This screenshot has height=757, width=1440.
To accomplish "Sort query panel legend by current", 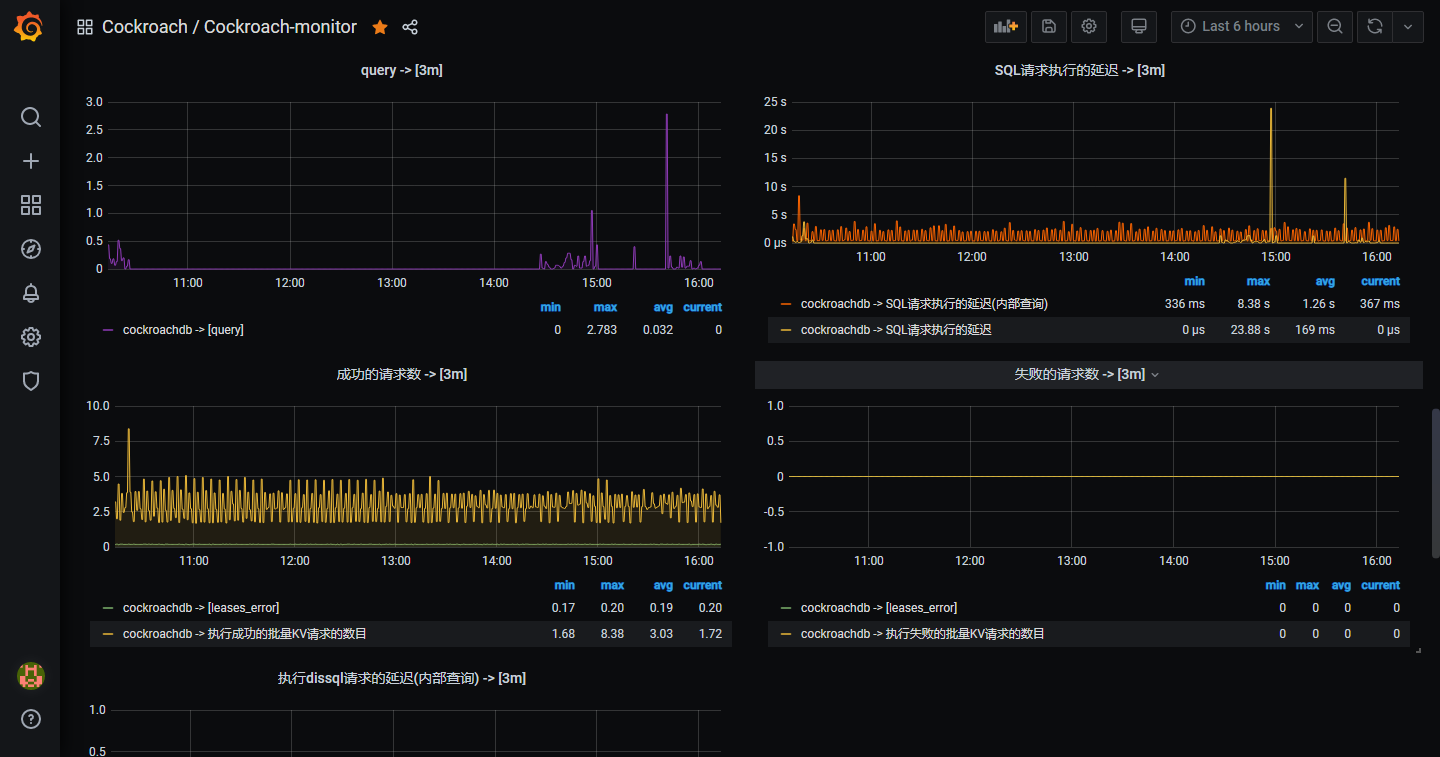I will 702,307.
